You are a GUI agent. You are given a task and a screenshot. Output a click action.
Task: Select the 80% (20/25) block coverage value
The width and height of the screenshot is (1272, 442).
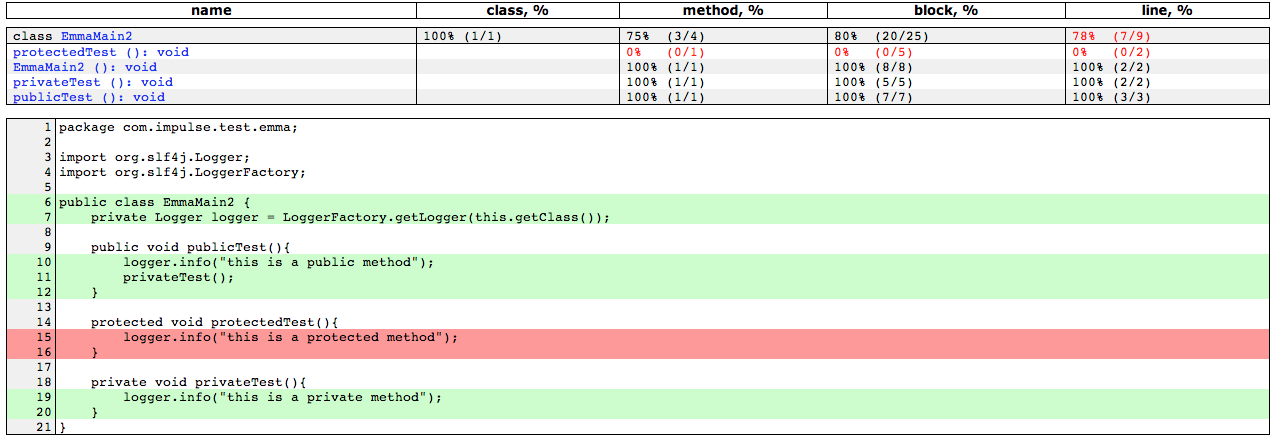point(880,36)
